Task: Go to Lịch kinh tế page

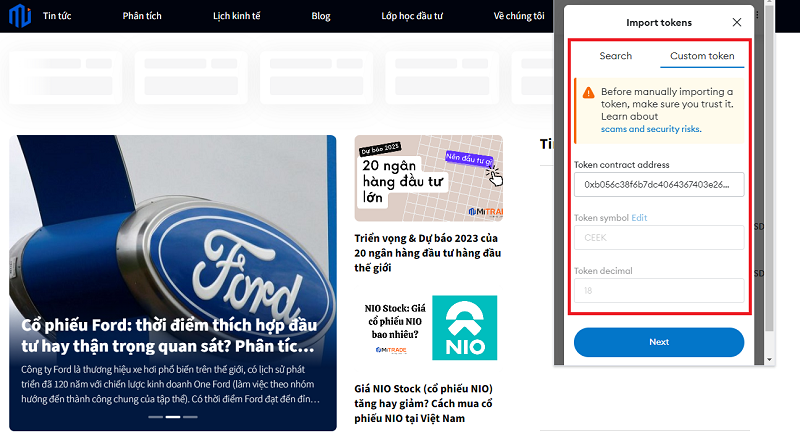Action: [237, 16]
